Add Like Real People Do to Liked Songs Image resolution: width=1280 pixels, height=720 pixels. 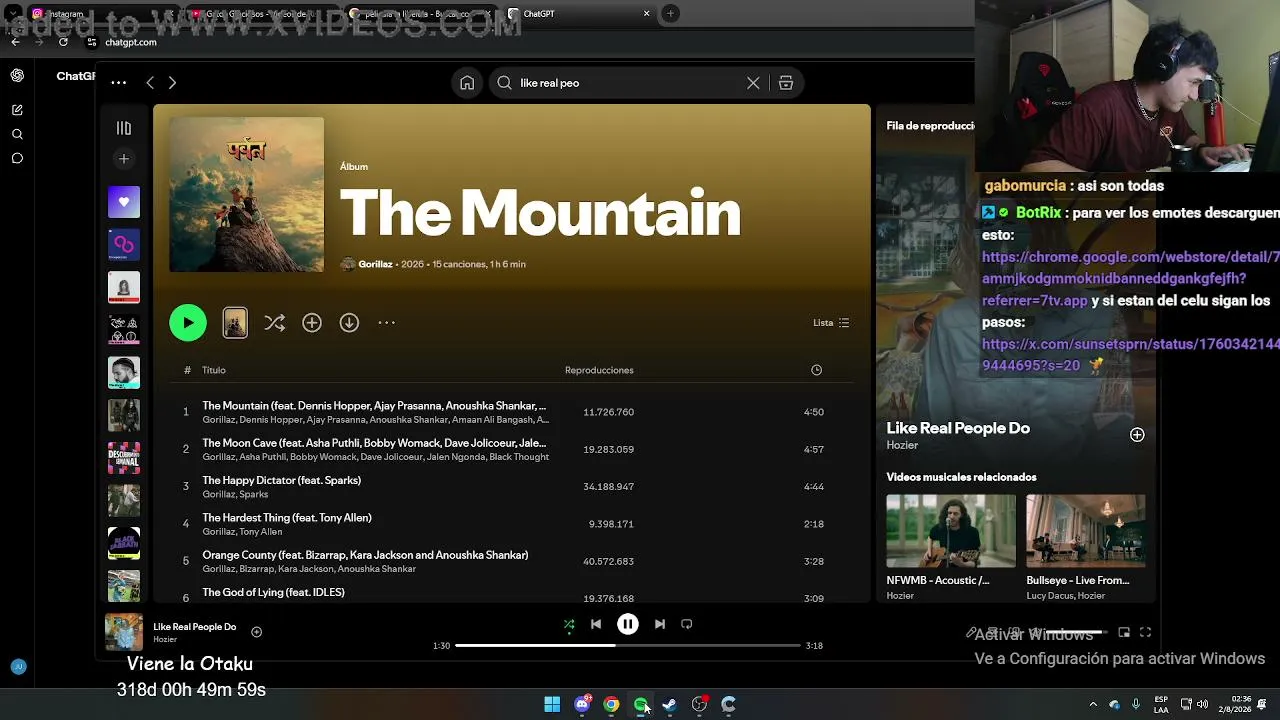(257, 632)
